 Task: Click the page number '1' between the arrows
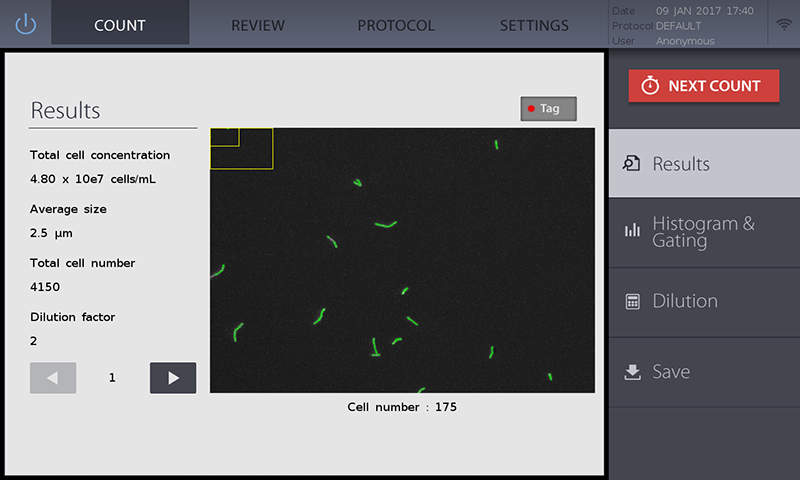112,377
